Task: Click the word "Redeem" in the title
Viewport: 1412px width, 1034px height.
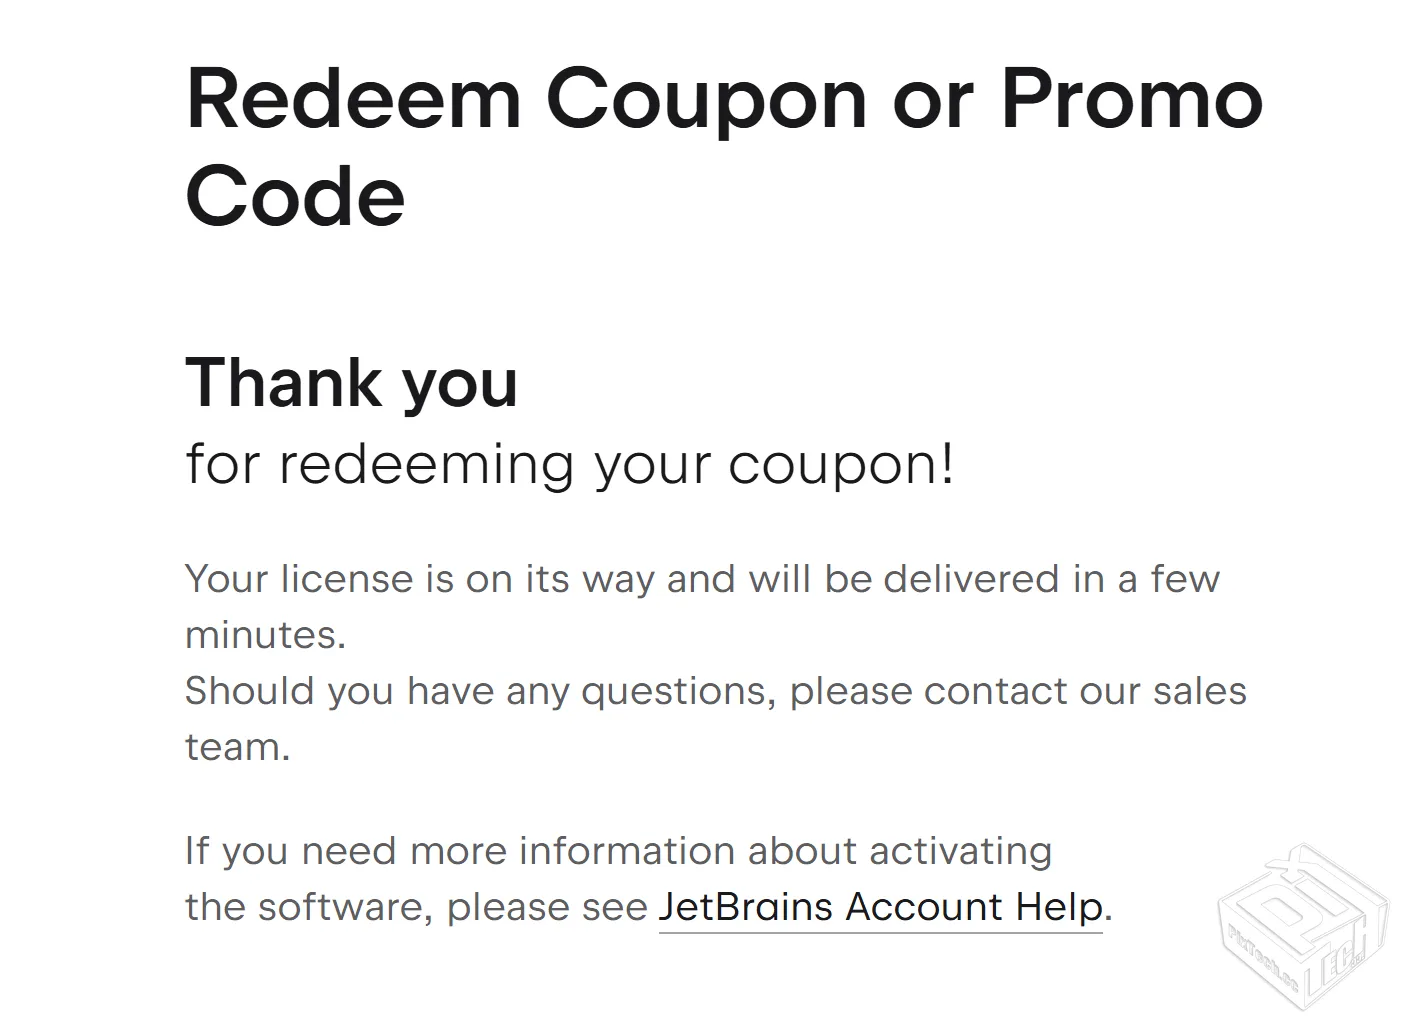Action: pyautogui.click(x=354, y=100)
